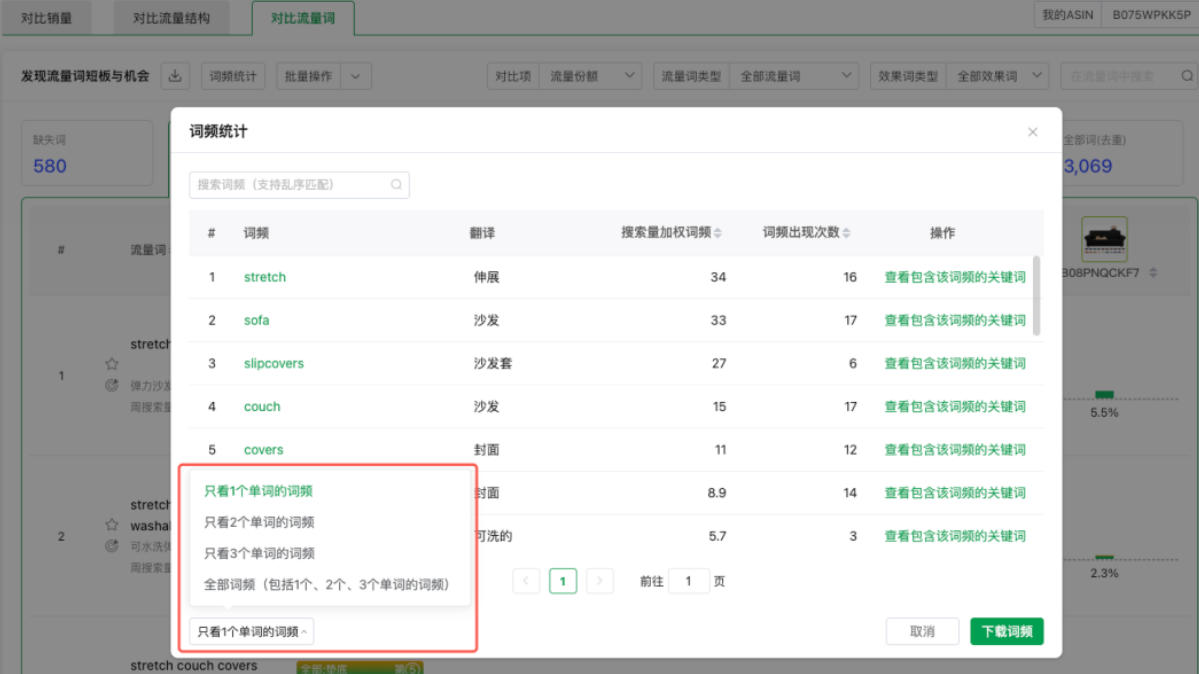
Task: Click 查看包含该词频的关键词 for sofa
Action: [954, 320]
